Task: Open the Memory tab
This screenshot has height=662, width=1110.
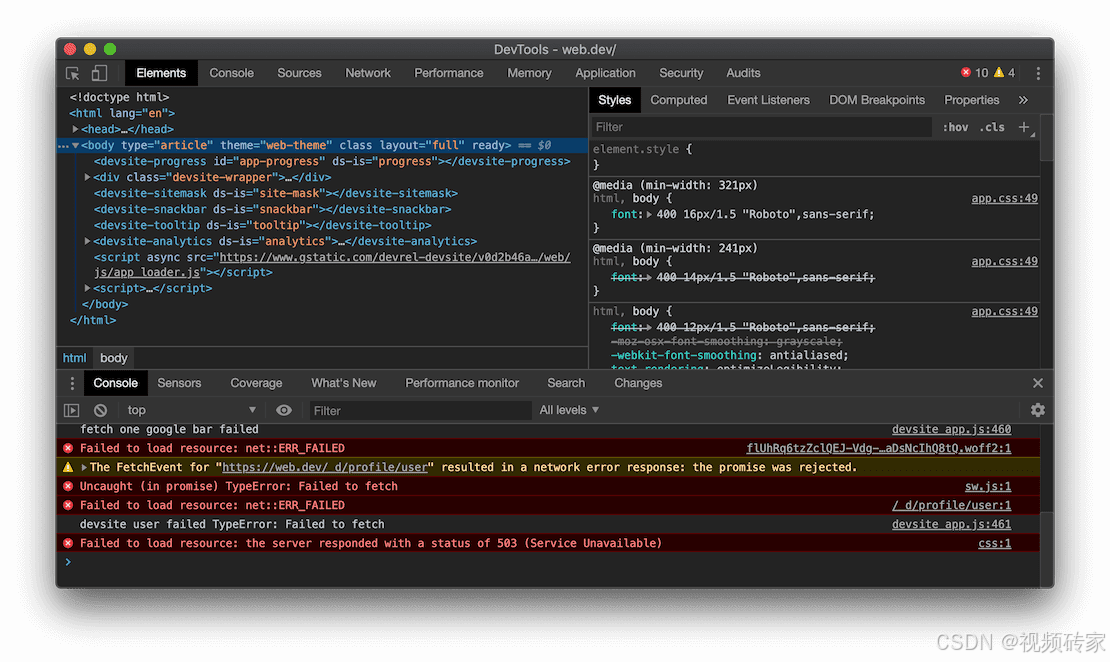Action: tap(530, 73)
